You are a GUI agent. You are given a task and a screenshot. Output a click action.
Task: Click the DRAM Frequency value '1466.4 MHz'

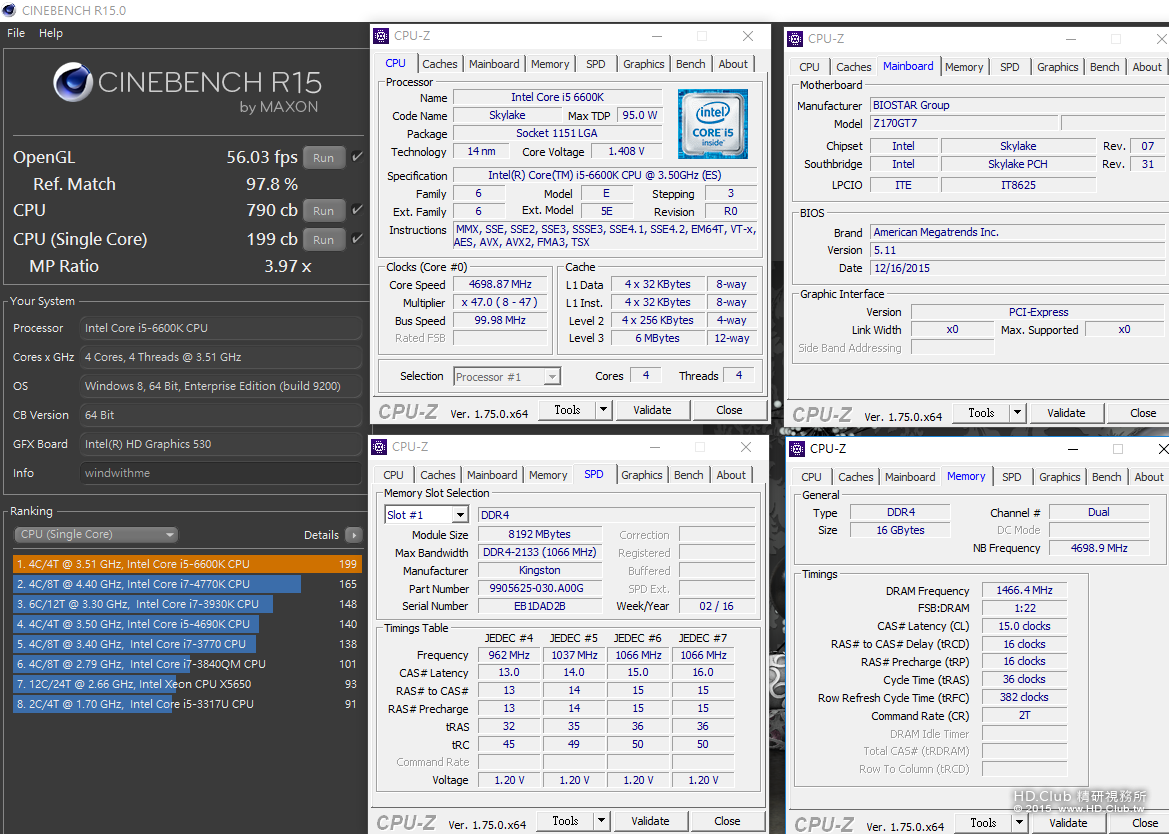coord(1024,590)
